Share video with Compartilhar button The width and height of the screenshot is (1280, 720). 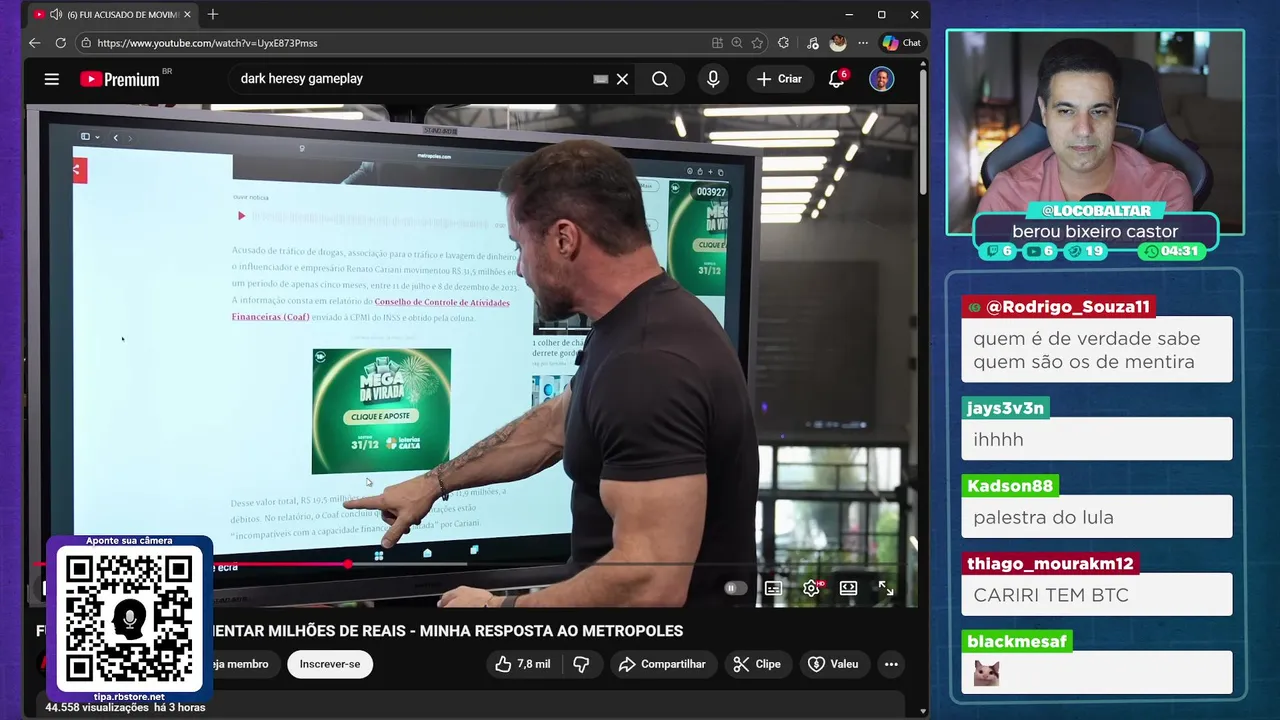662,664
